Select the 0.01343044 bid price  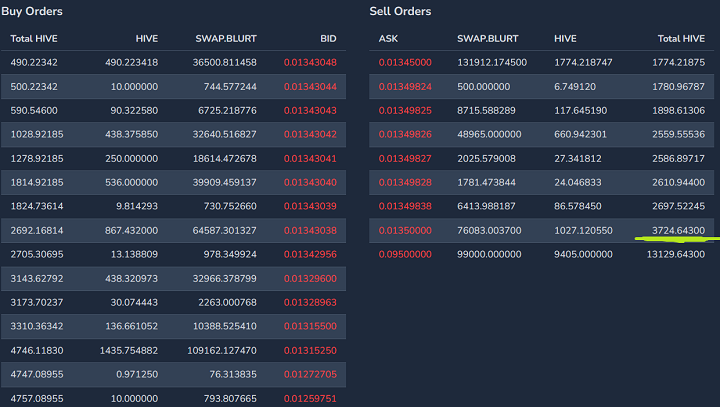tap(310, 86)
